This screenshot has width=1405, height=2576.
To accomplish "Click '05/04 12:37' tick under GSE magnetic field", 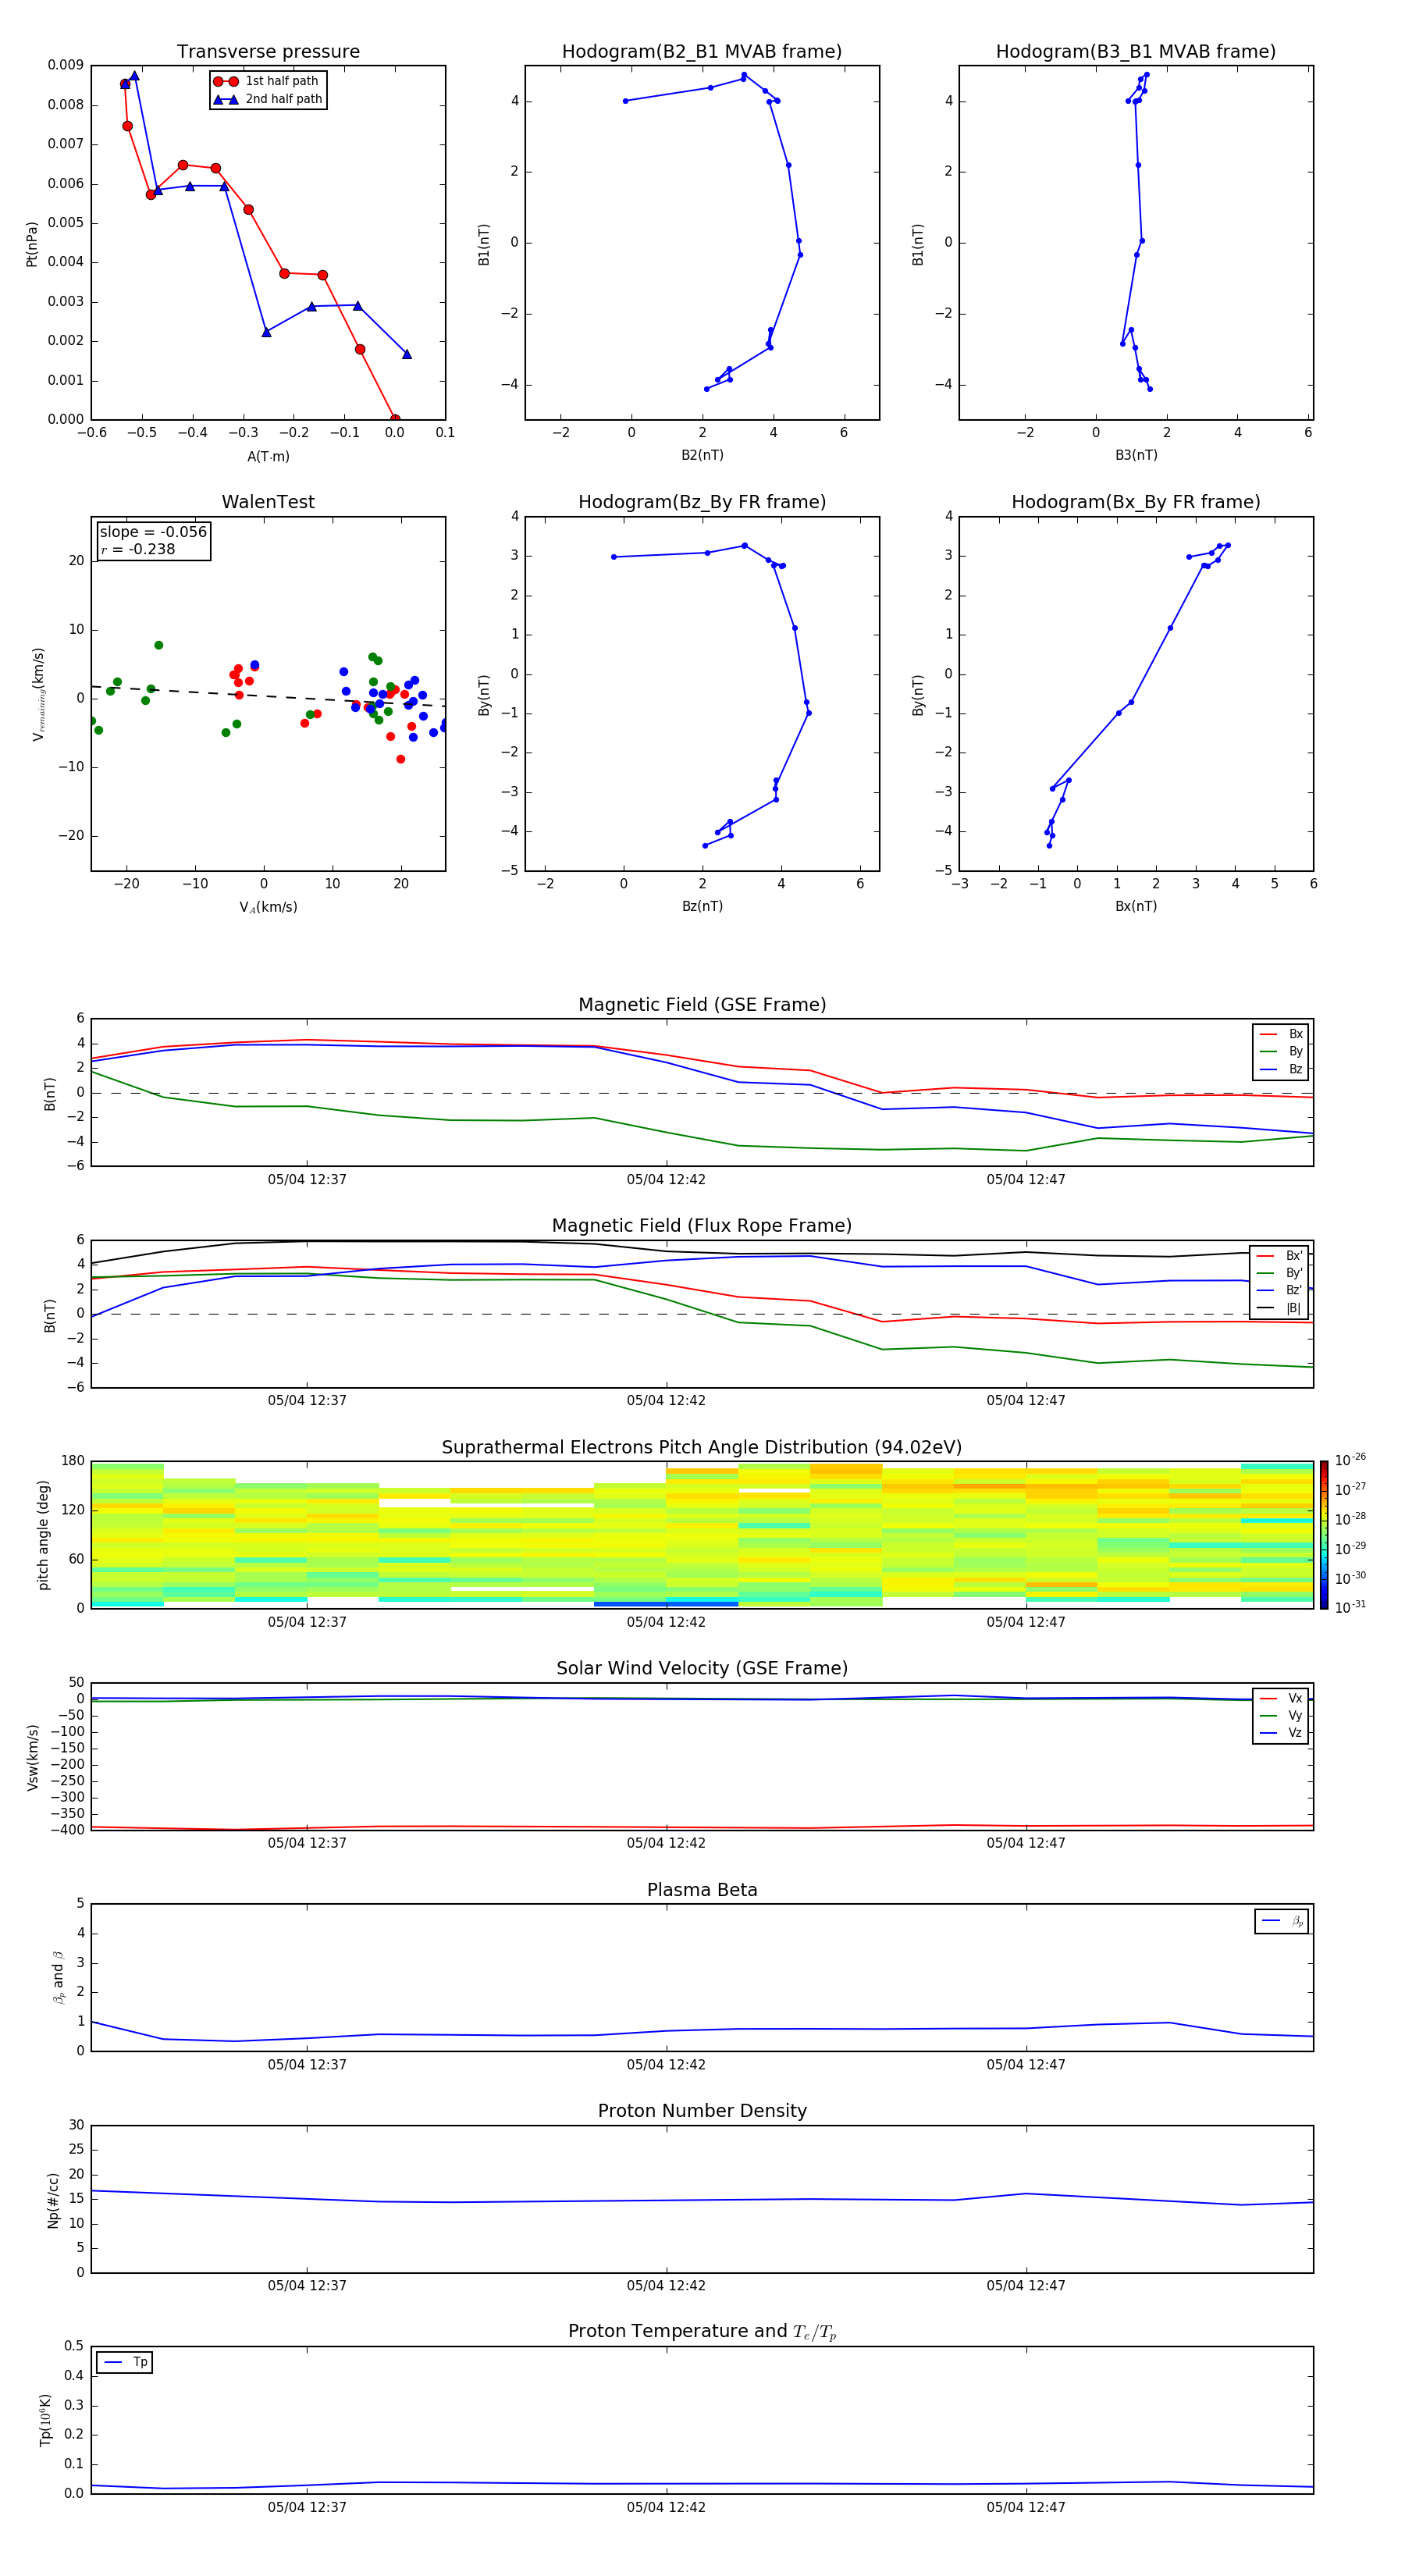I will point(307,1179).
